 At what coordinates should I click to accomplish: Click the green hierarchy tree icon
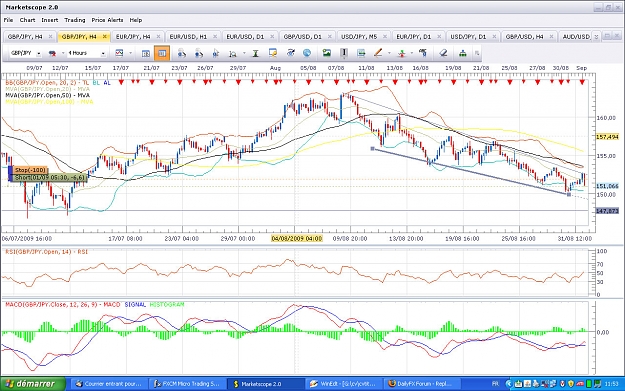click(462, 53)
